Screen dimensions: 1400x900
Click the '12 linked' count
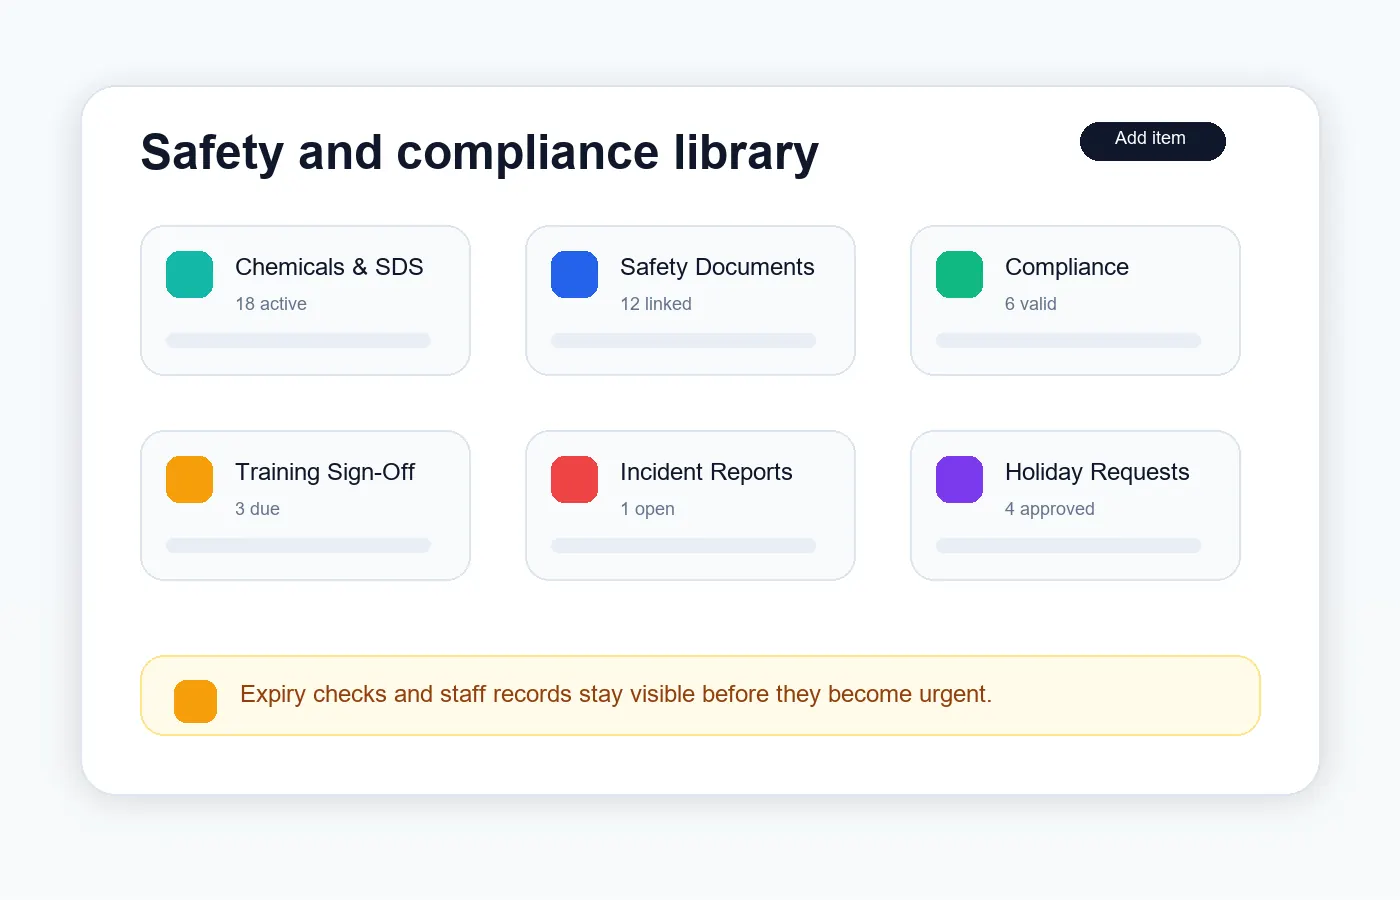(x=656, y=304)
